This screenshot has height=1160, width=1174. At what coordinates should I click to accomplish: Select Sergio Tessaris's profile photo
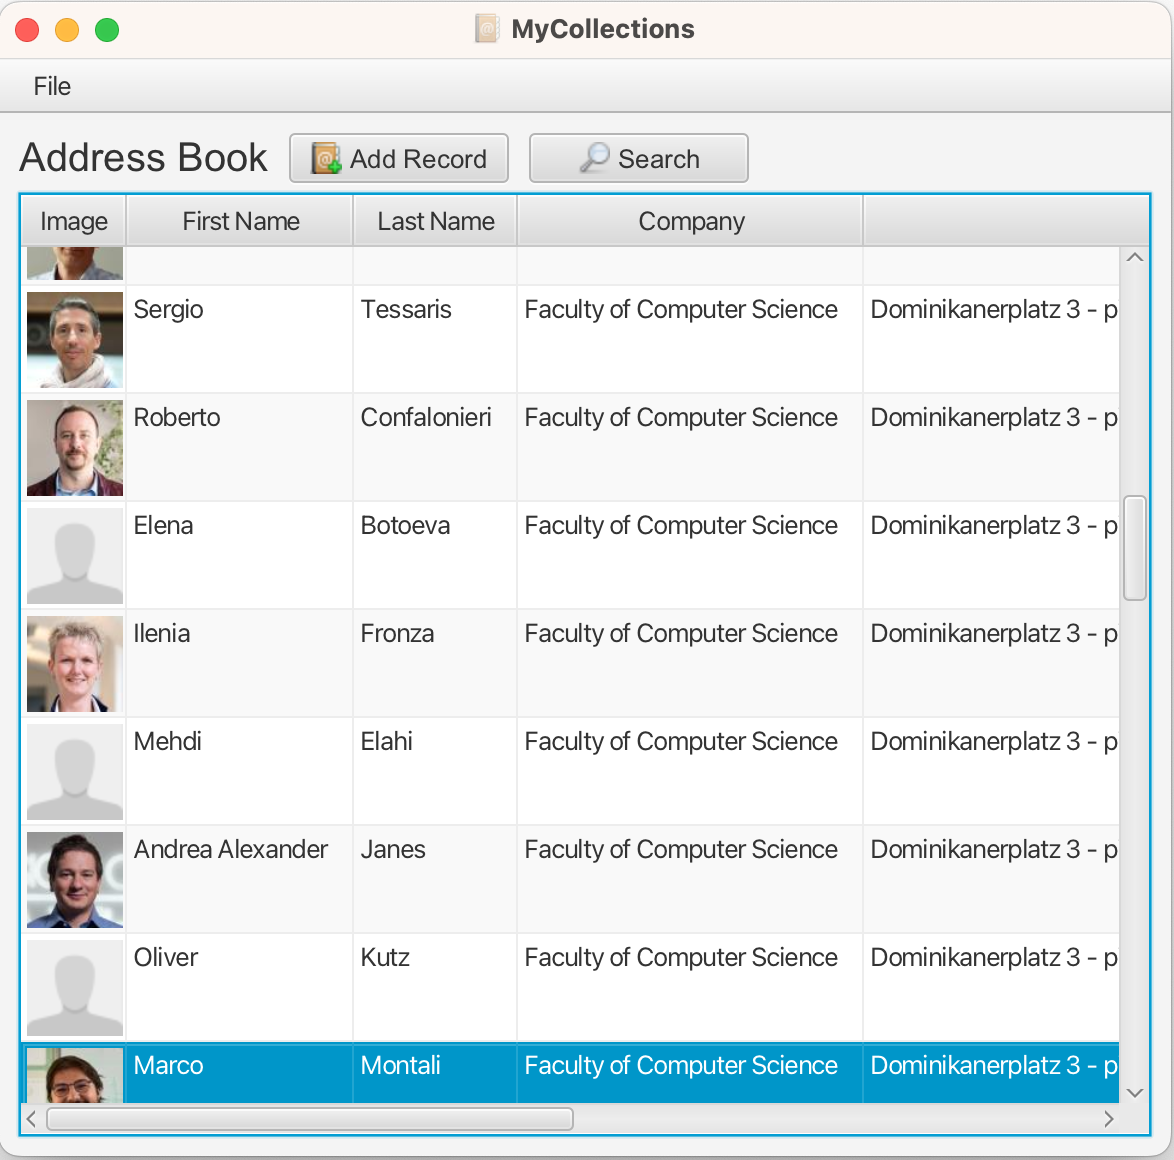[75, 340]
